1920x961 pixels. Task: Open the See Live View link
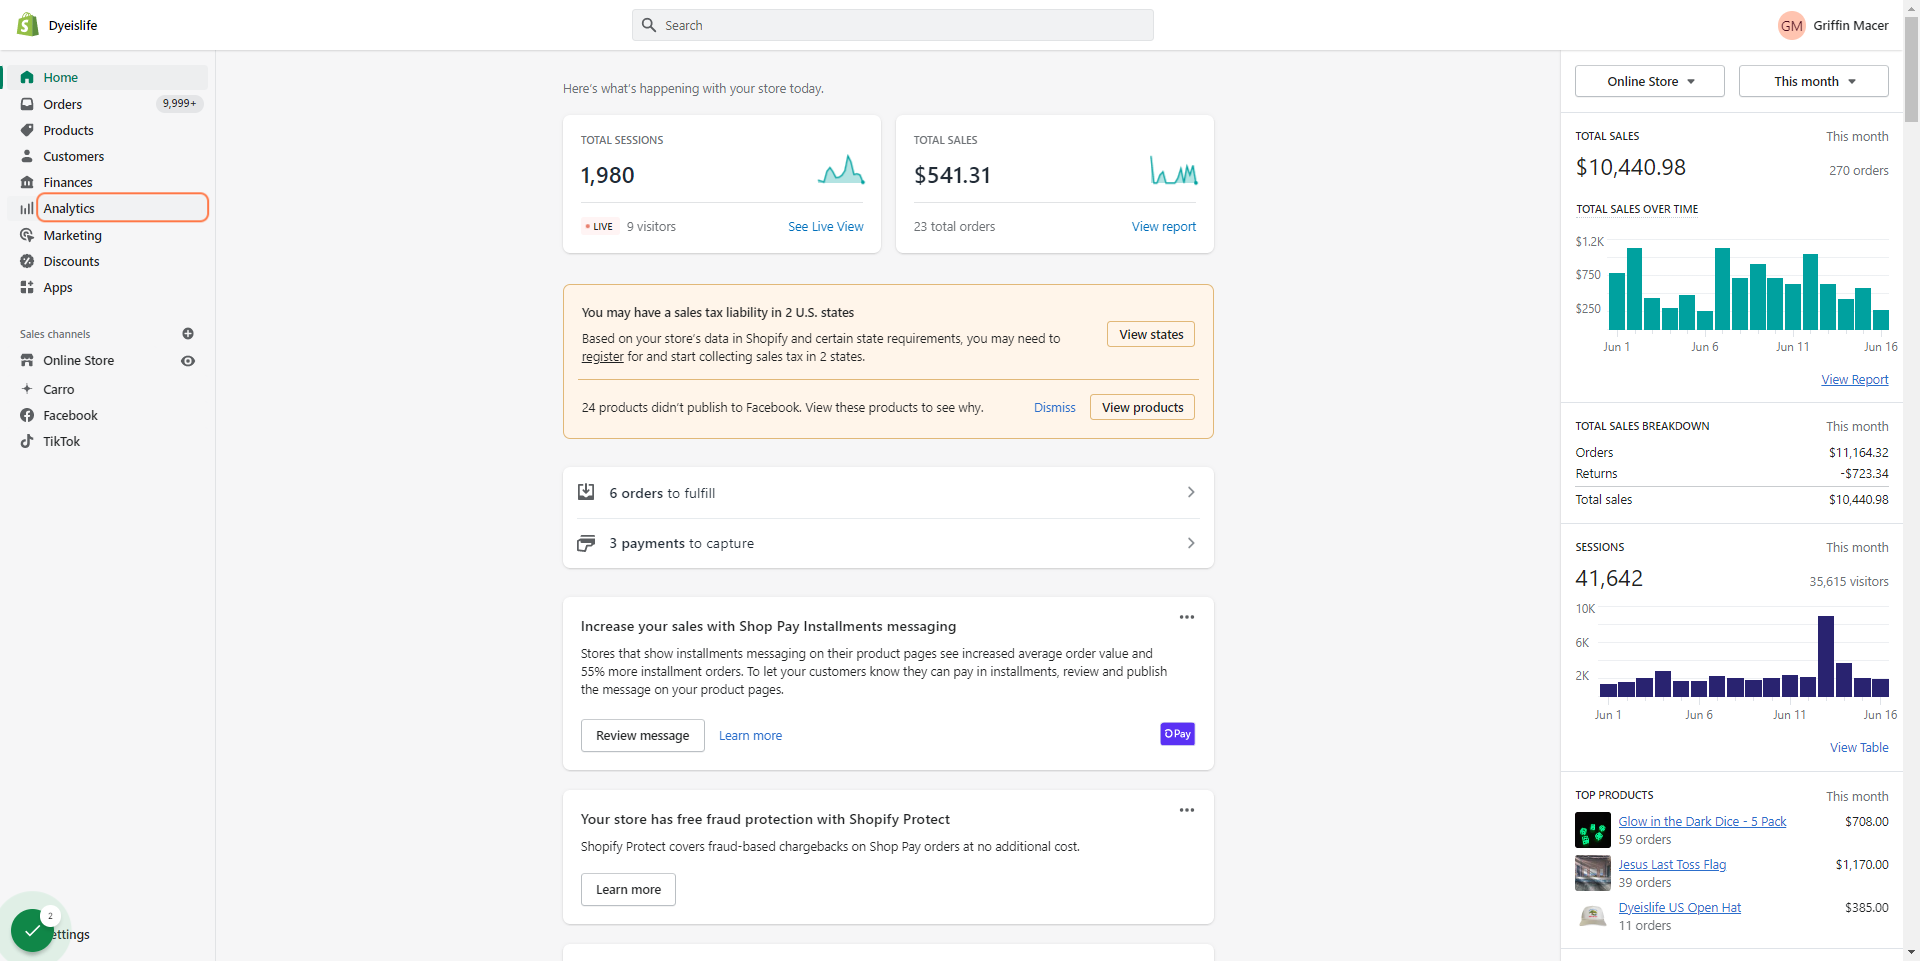pyautogui.click(x=826, y=227)
